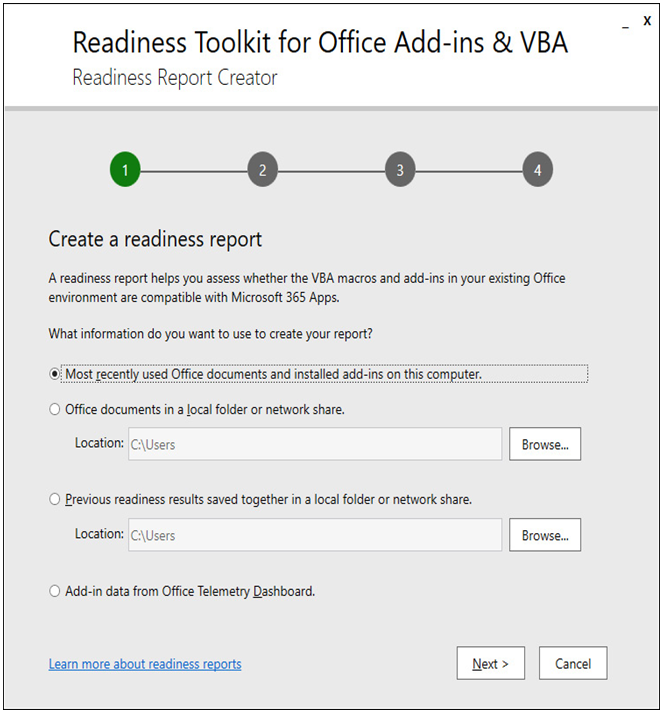This screenshot has height=713, width=664.
Task: Click the Readiness Report Creator subtitle
Action: pos(175,78)
